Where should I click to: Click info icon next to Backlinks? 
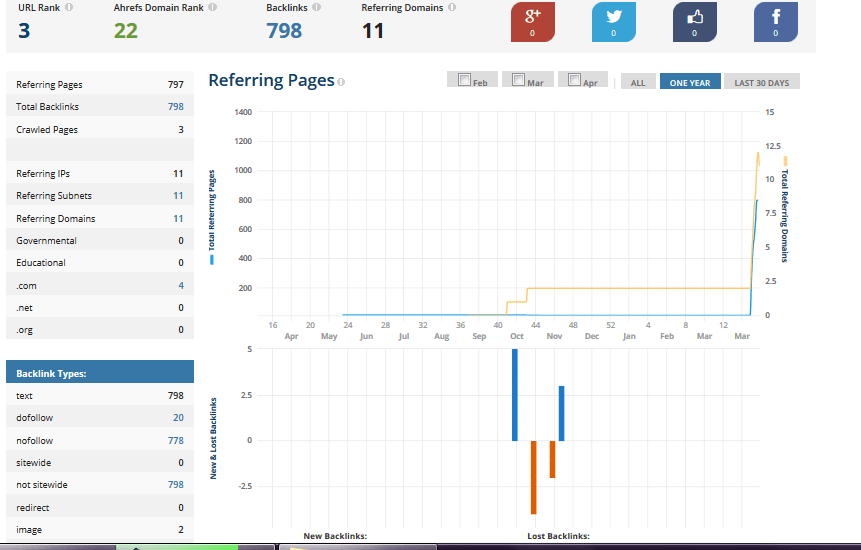click(x=317, y=7)
